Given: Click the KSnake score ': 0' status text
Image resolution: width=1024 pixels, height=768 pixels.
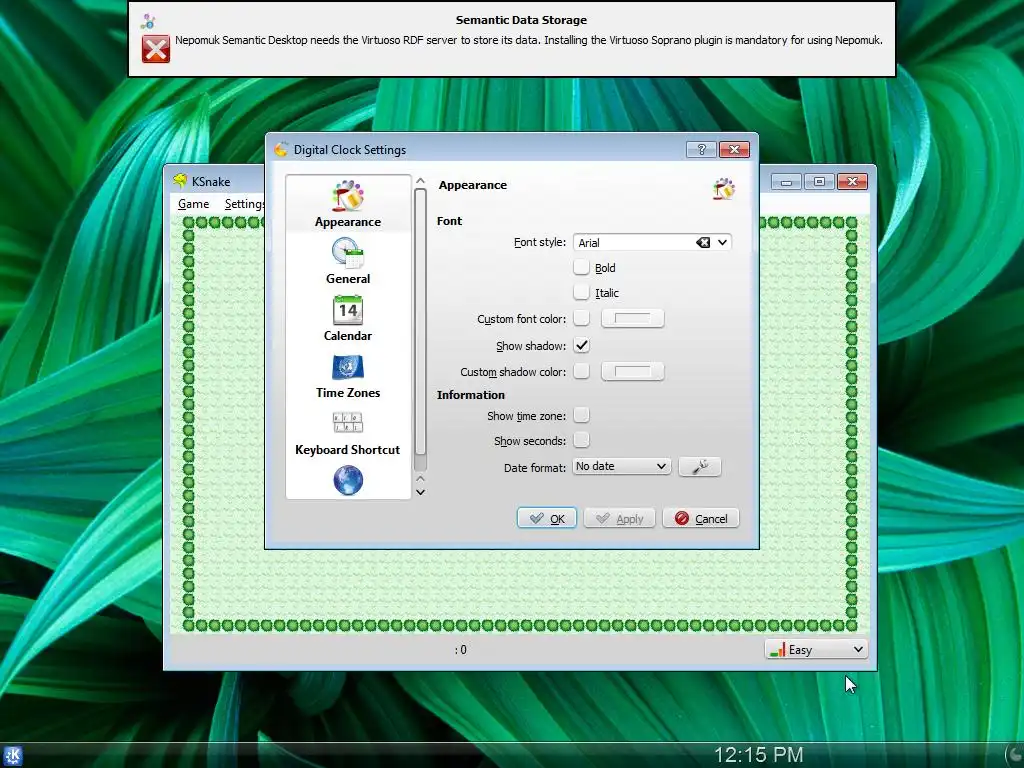Looking at the screenshot, I should tap(460, 650).
